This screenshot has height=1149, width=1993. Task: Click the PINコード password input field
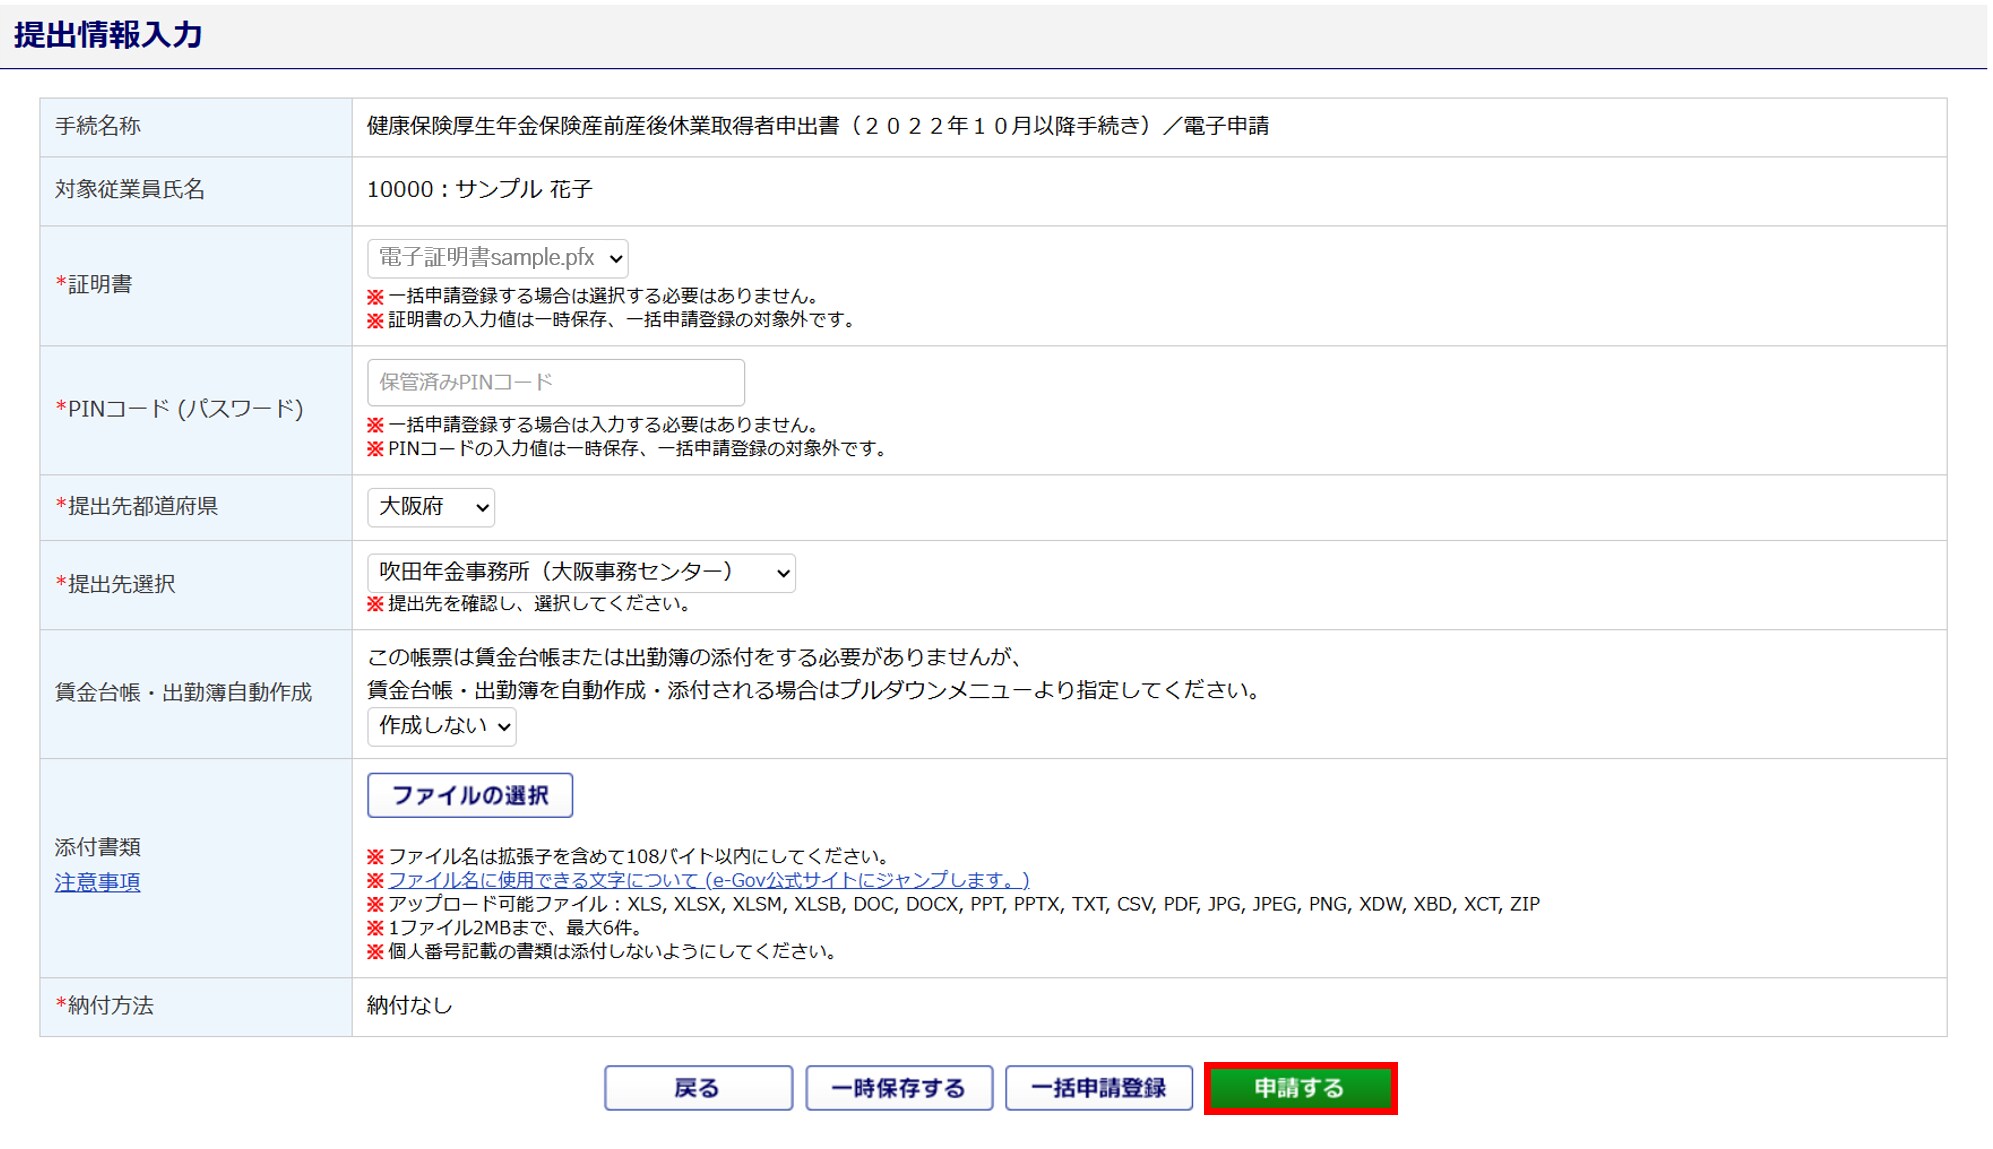click(555, 382)
